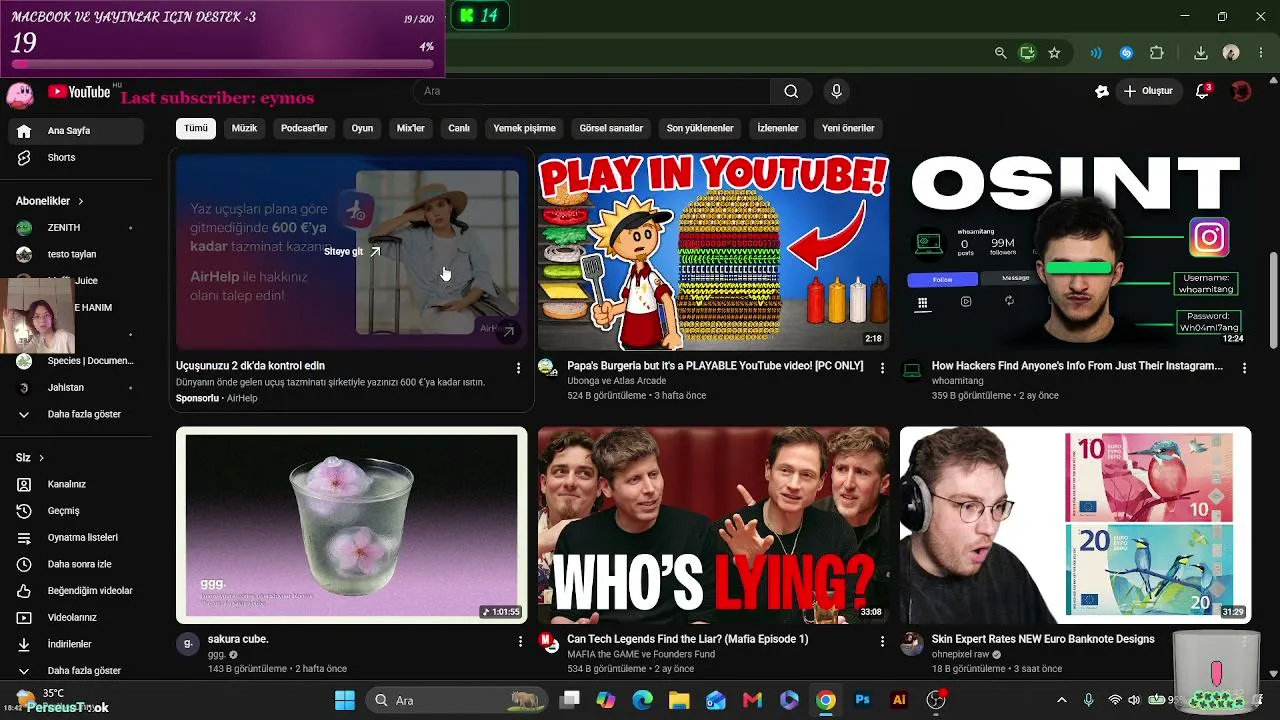
Task: Open the more options menu for the AirHelp ad
Action: (x=518, y=368)
